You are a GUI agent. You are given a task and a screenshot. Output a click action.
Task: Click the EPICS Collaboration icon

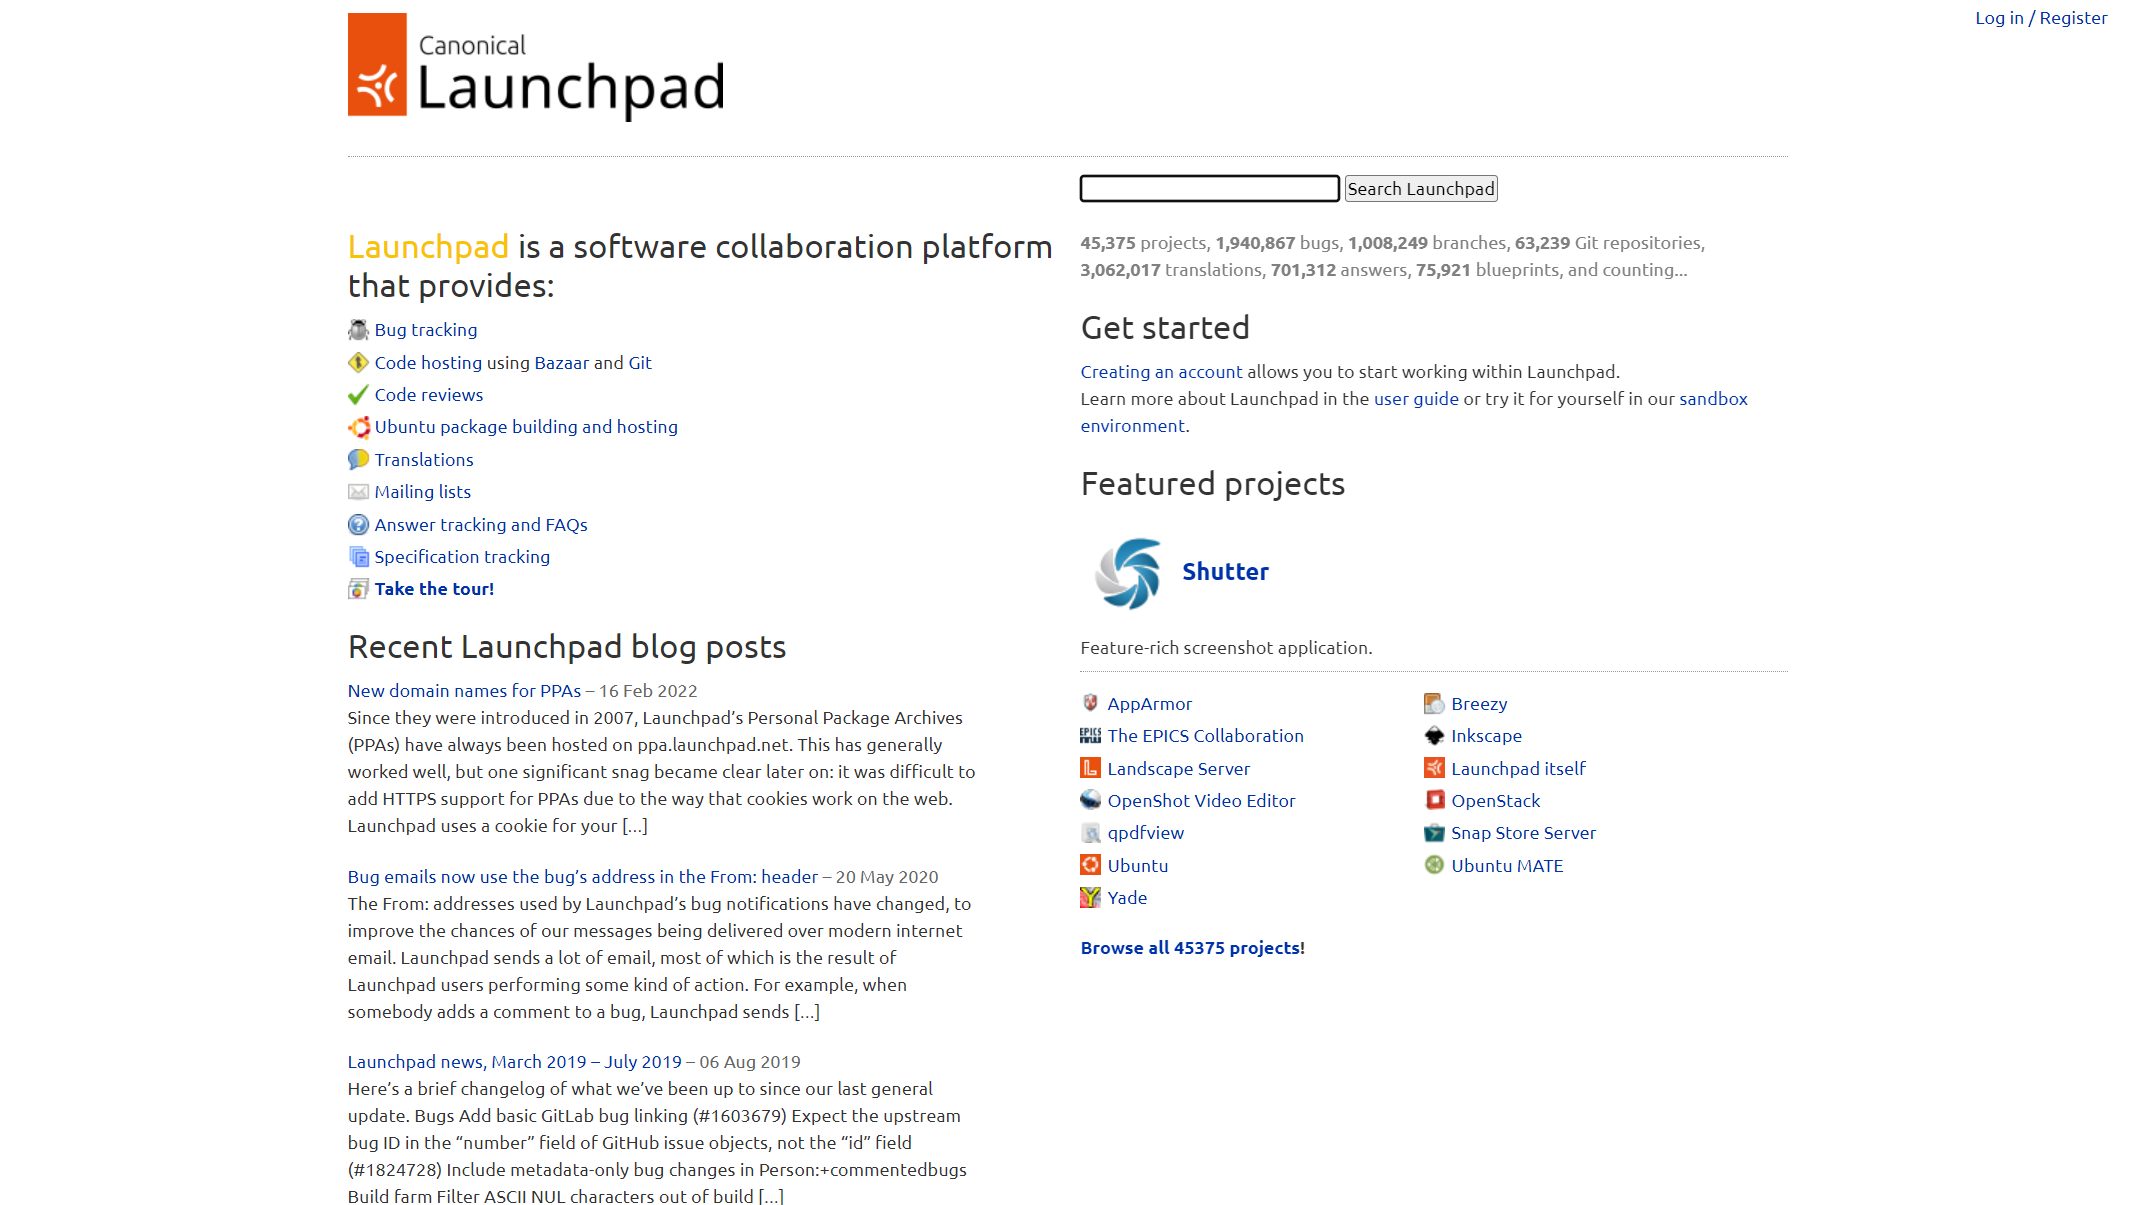click(1090, 735)
